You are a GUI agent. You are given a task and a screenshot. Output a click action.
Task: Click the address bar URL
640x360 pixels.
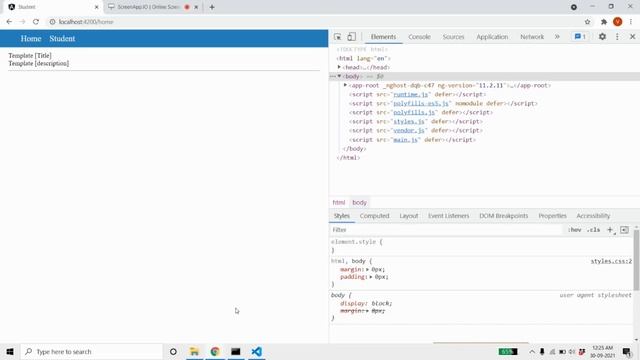coord(86,22)
